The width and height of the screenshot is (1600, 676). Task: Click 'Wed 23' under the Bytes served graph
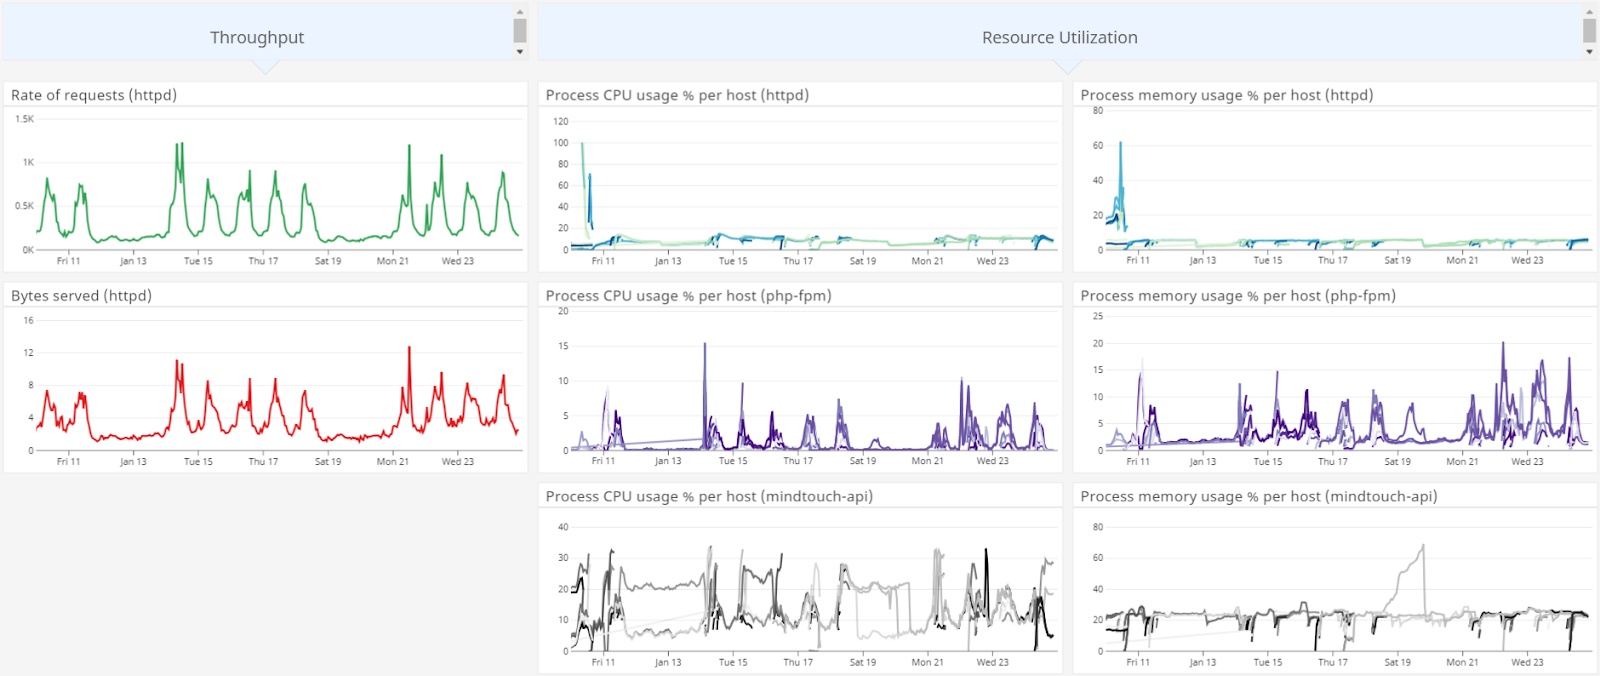click(x=458, y=462)
